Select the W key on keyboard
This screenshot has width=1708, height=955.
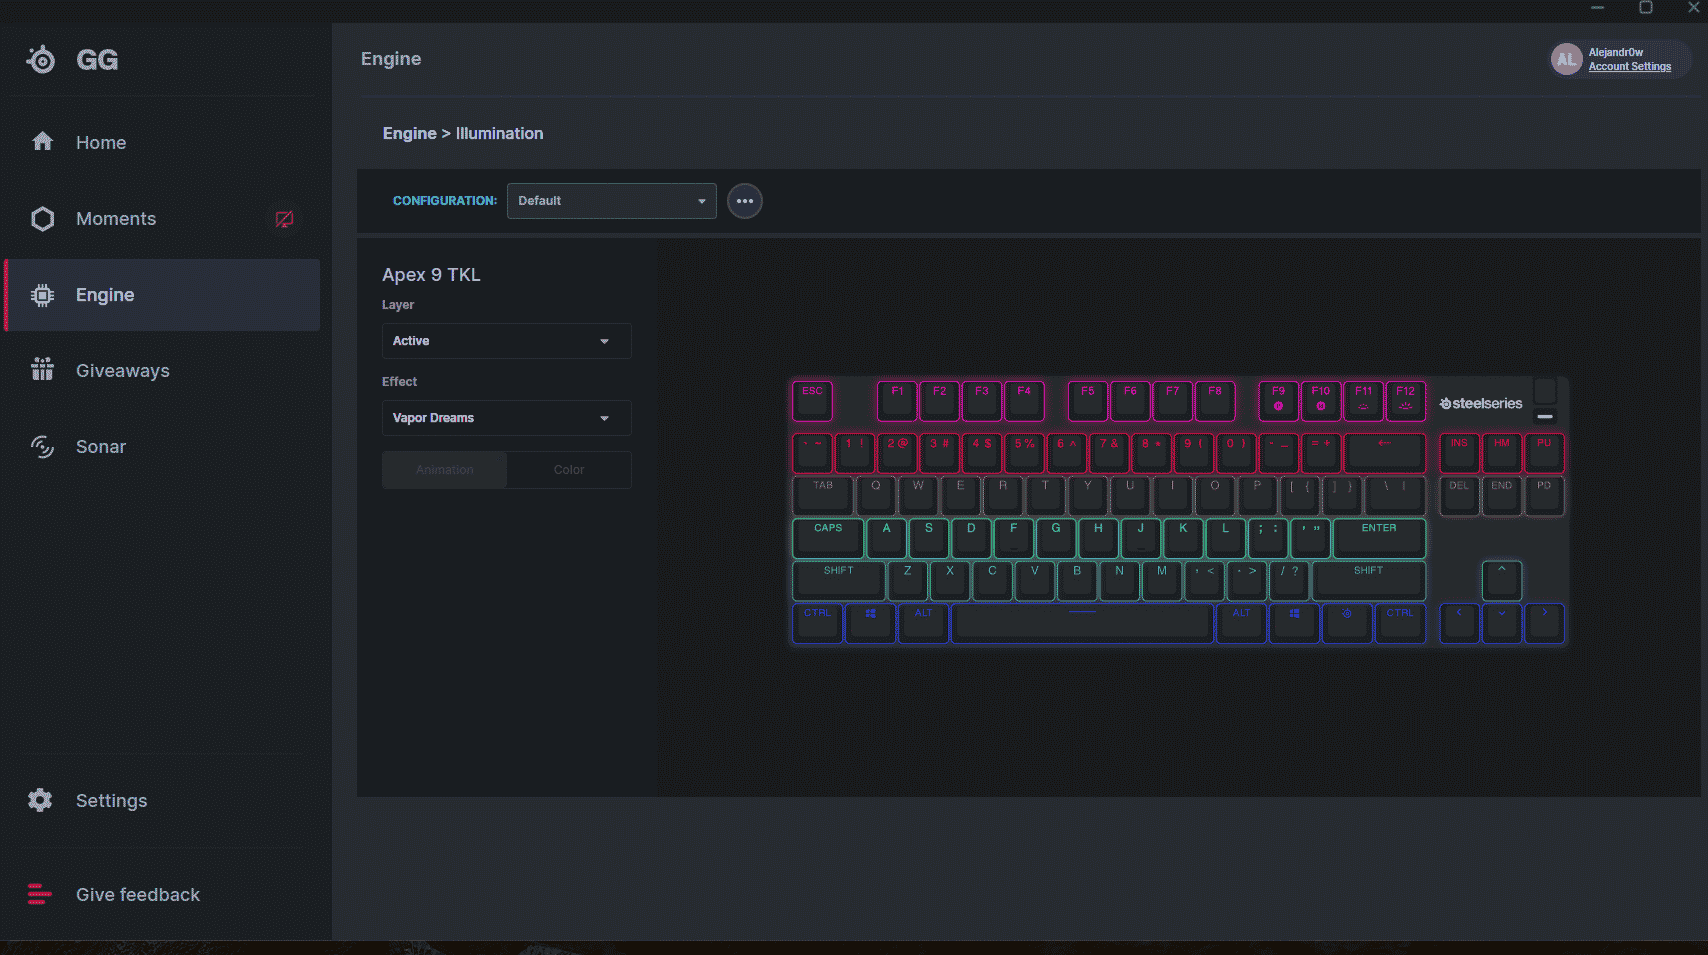(918, 496)
